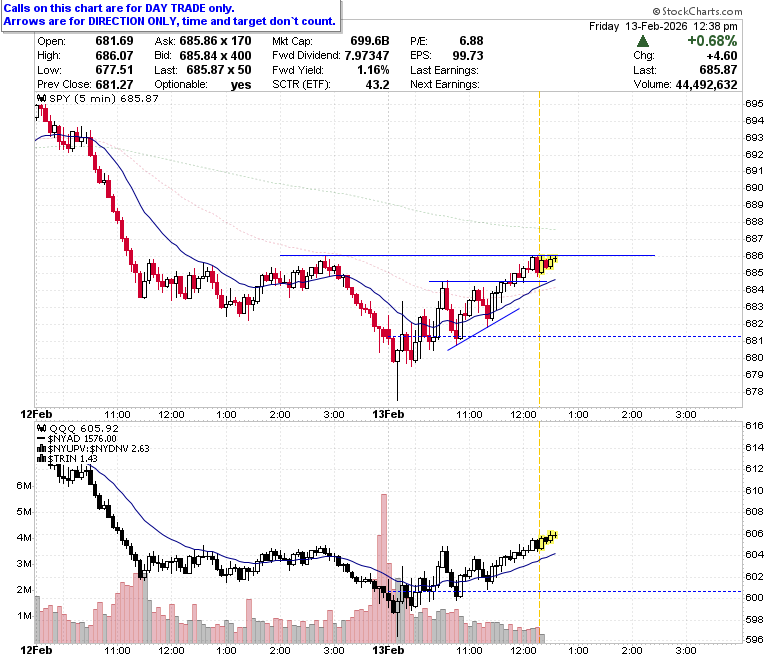This screenshot has height=659, width=780.
Task: Click the 13Feb date label on SPY axis
Action: 389,414
